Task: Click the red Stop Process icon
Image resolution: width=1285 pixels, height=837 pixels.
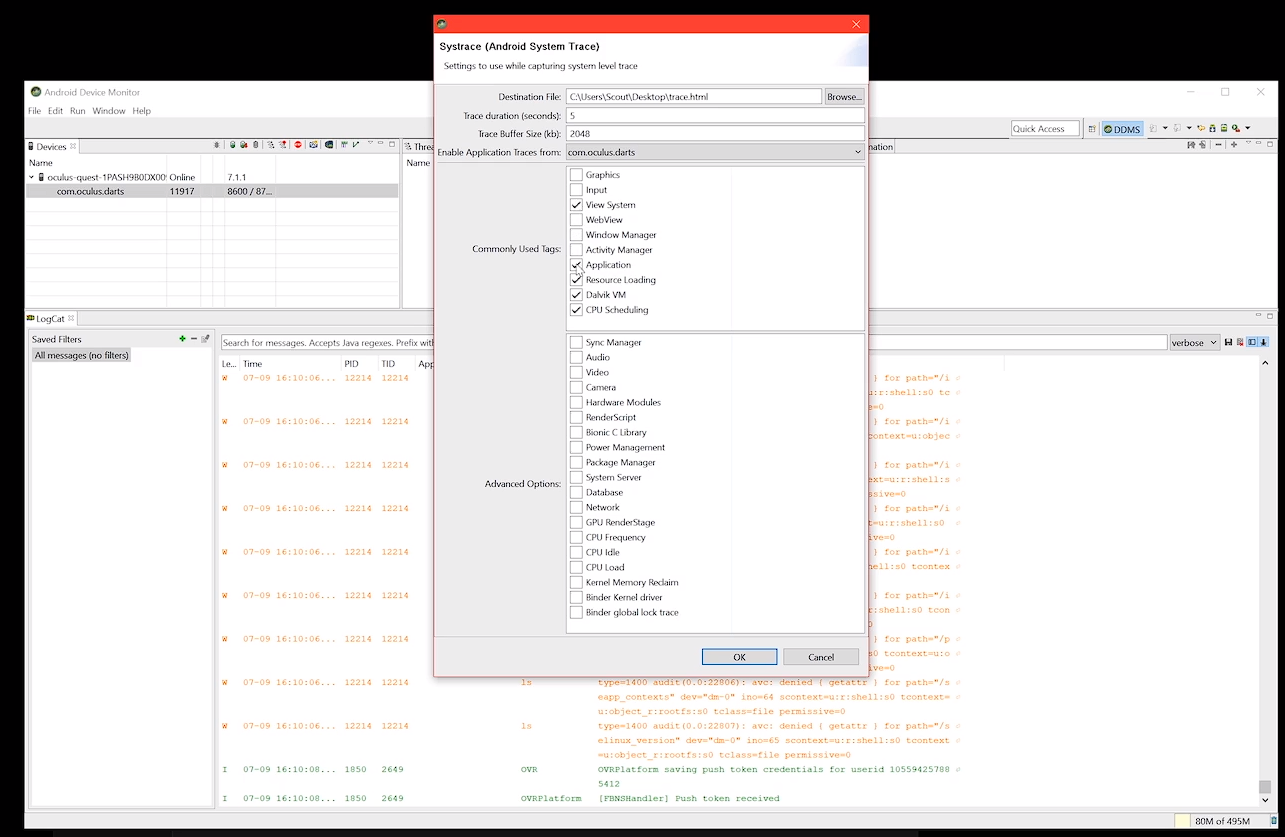Action: coord(298,145)
